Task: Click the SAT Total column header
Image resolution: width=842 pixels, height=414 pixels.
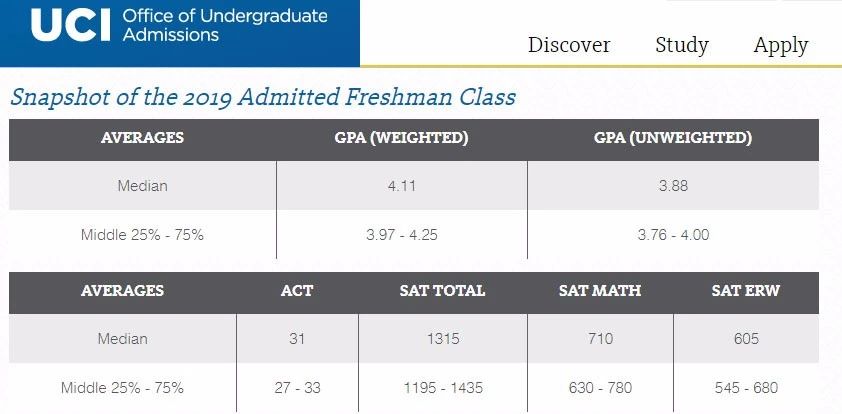Action: pyautogui.click(x=441, y=291)
